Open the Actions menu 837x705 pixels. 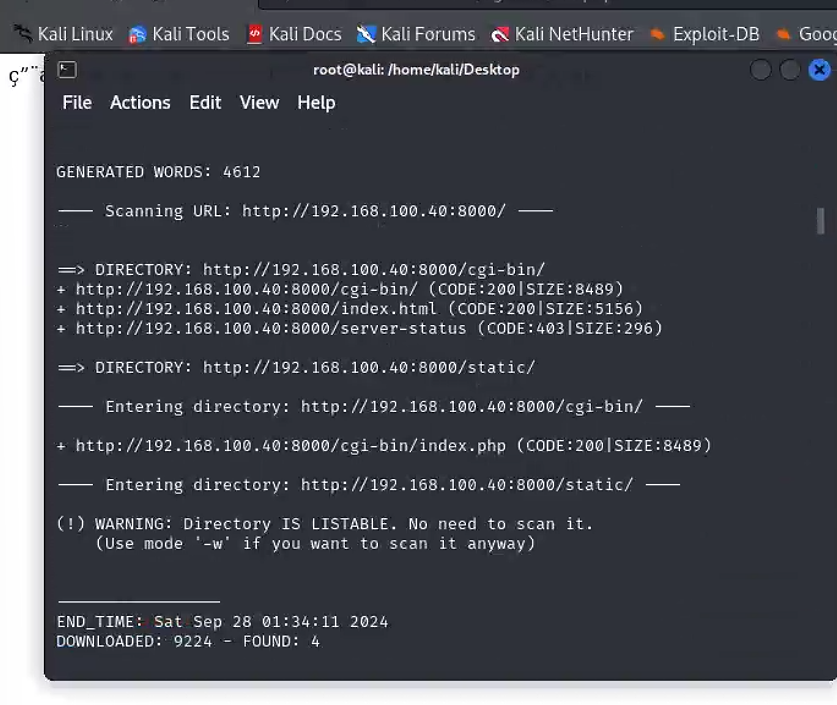(x=140, y=102)
